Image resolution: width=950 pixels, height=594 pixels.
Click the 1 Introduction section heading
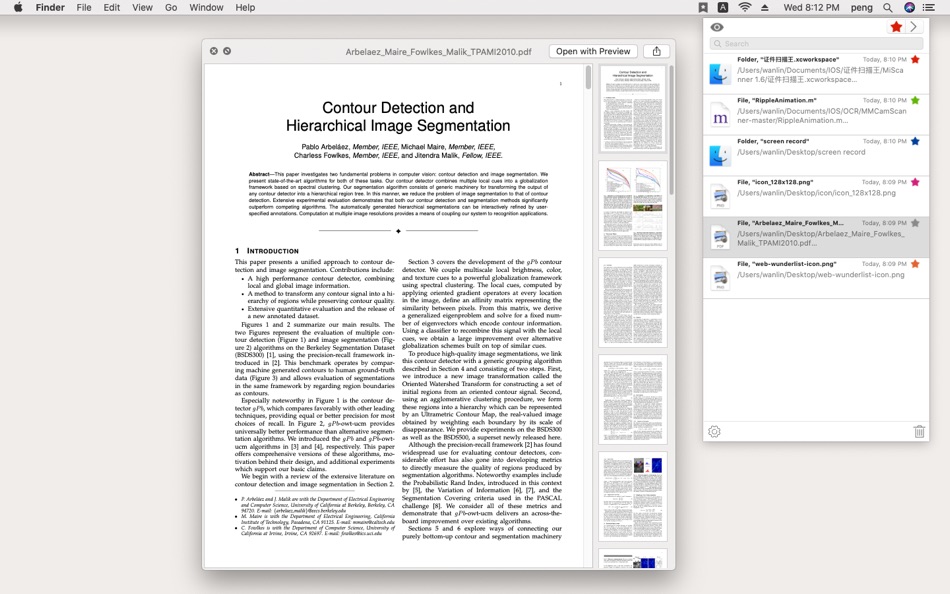[267, 251]
